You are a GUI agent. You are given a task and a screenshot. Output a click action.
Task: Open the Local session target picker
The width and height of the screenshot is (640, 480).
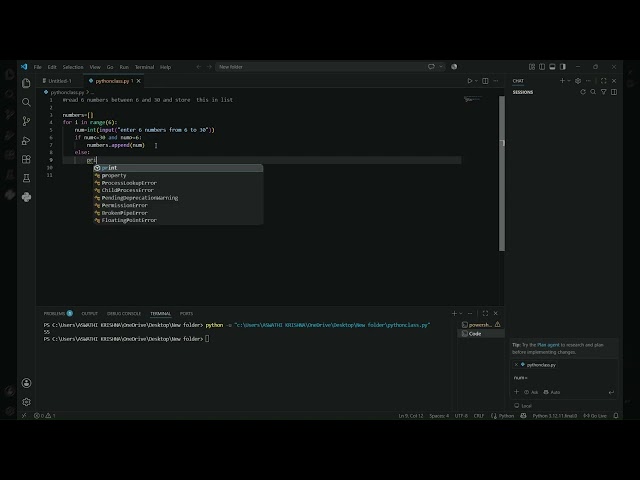[x=523, y=406]
